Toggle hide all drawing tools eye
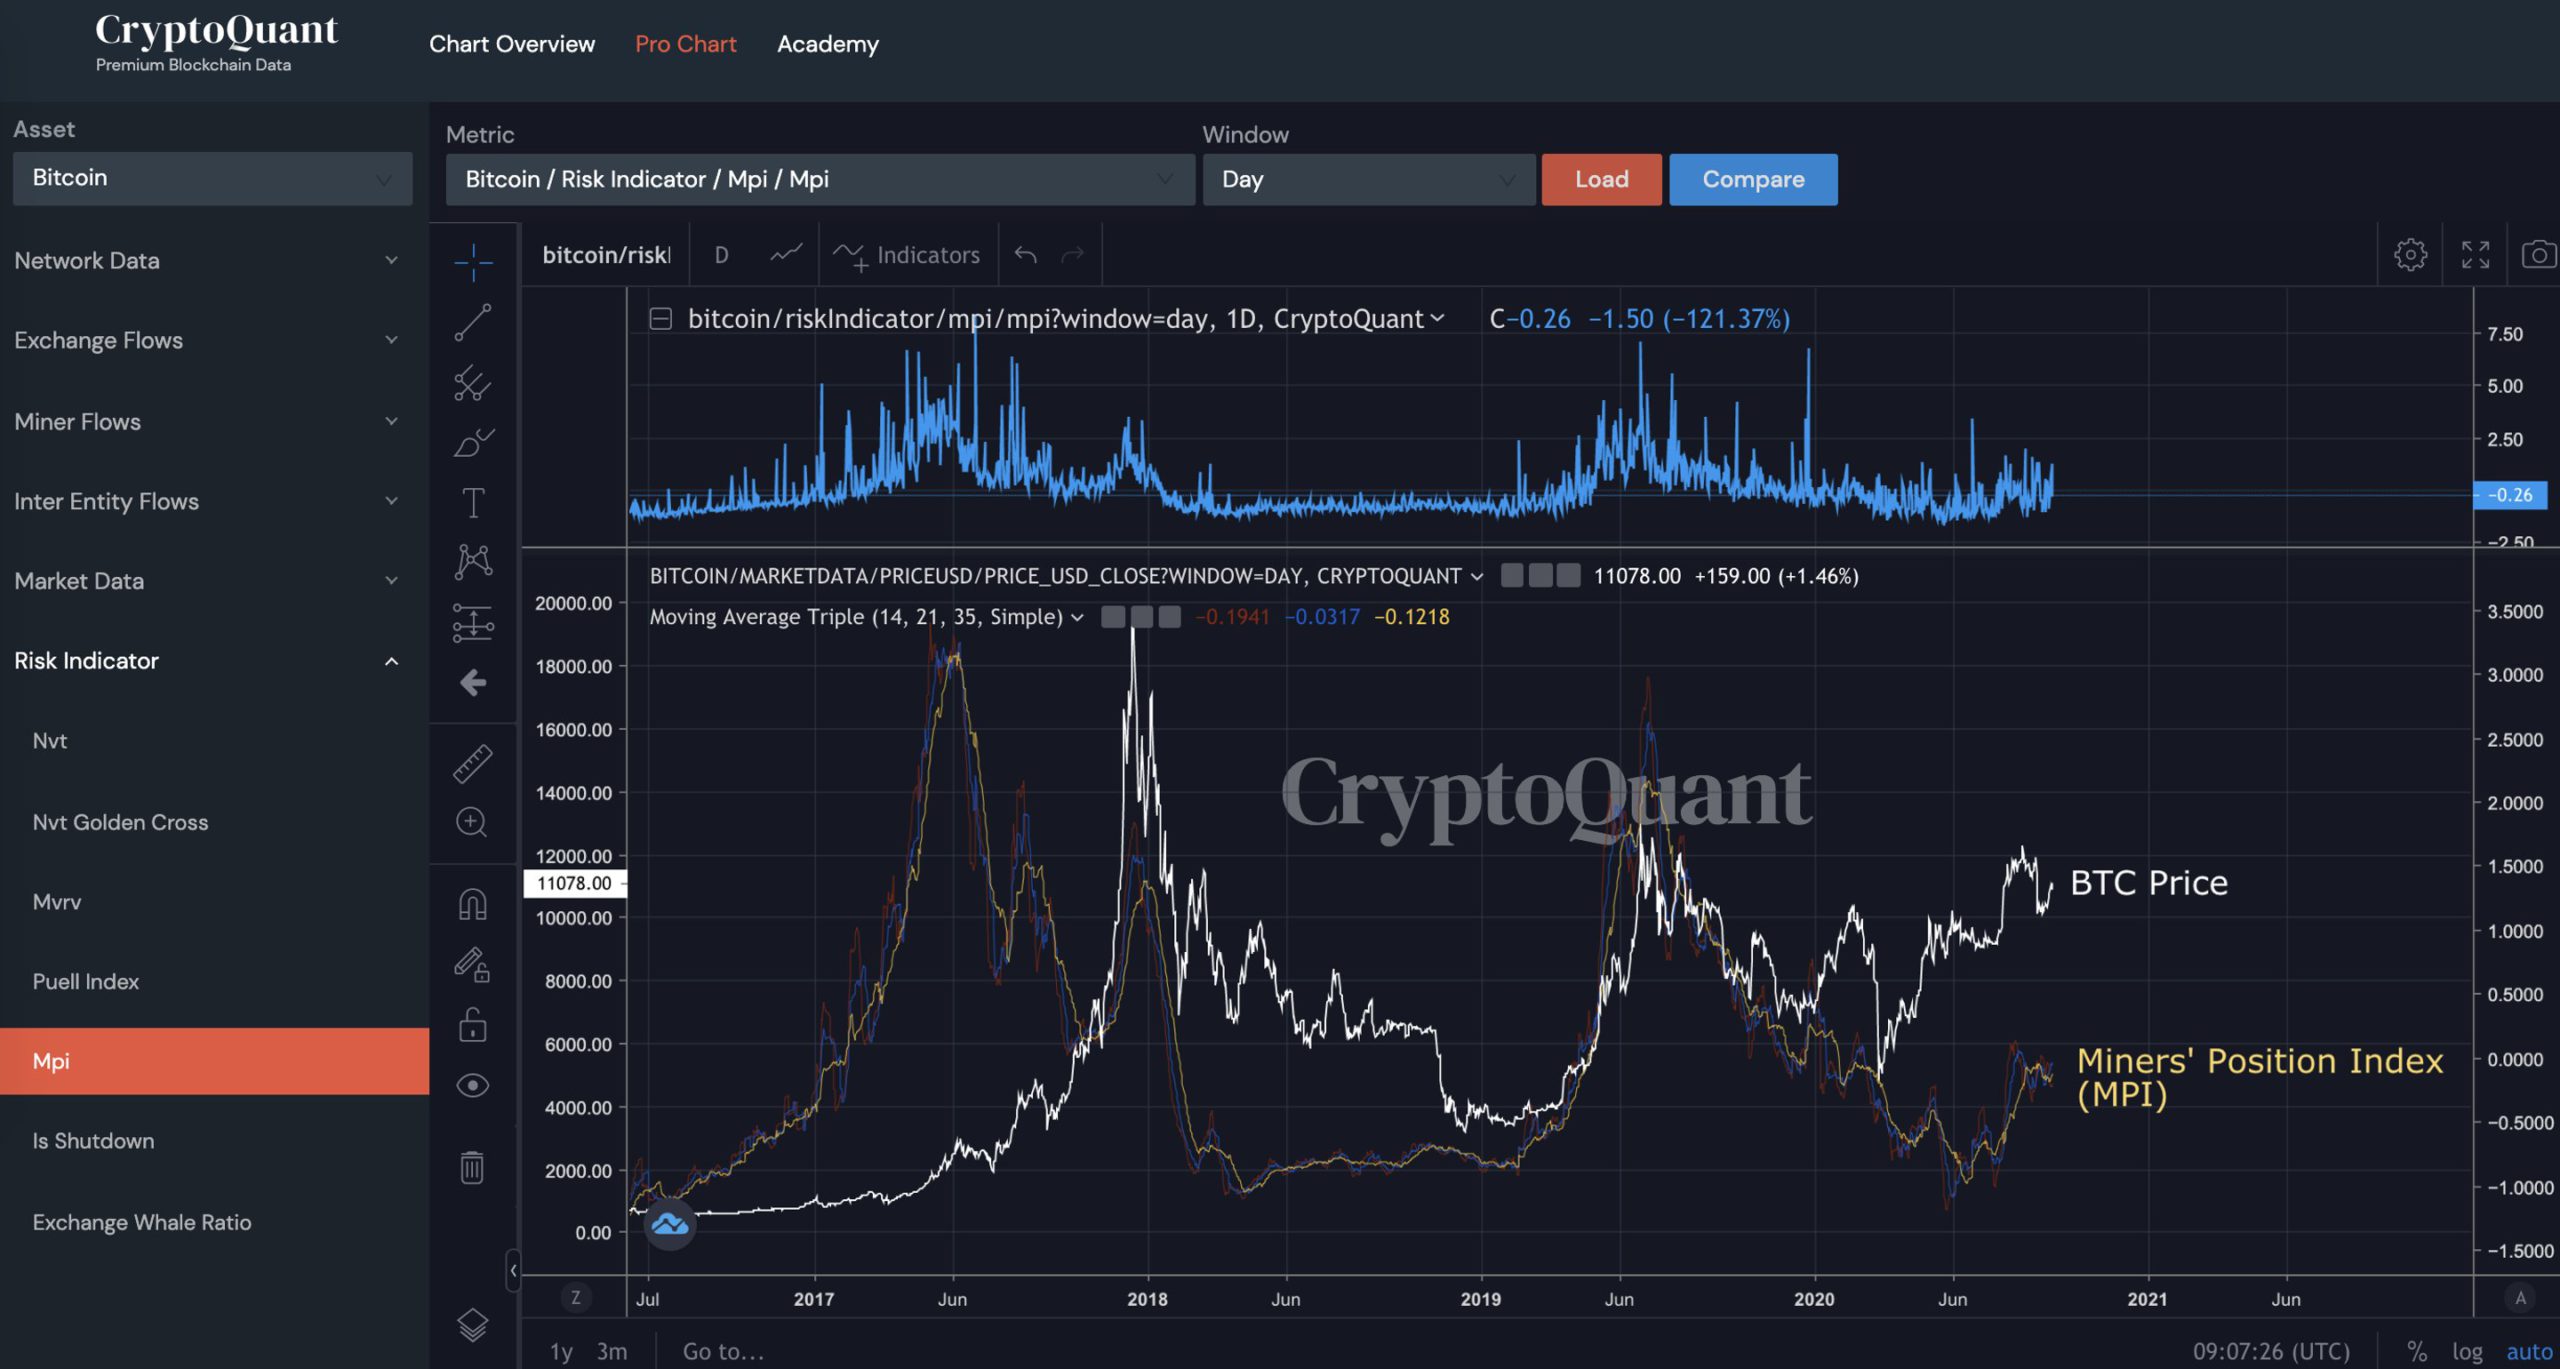 (x=473, y=1086)
